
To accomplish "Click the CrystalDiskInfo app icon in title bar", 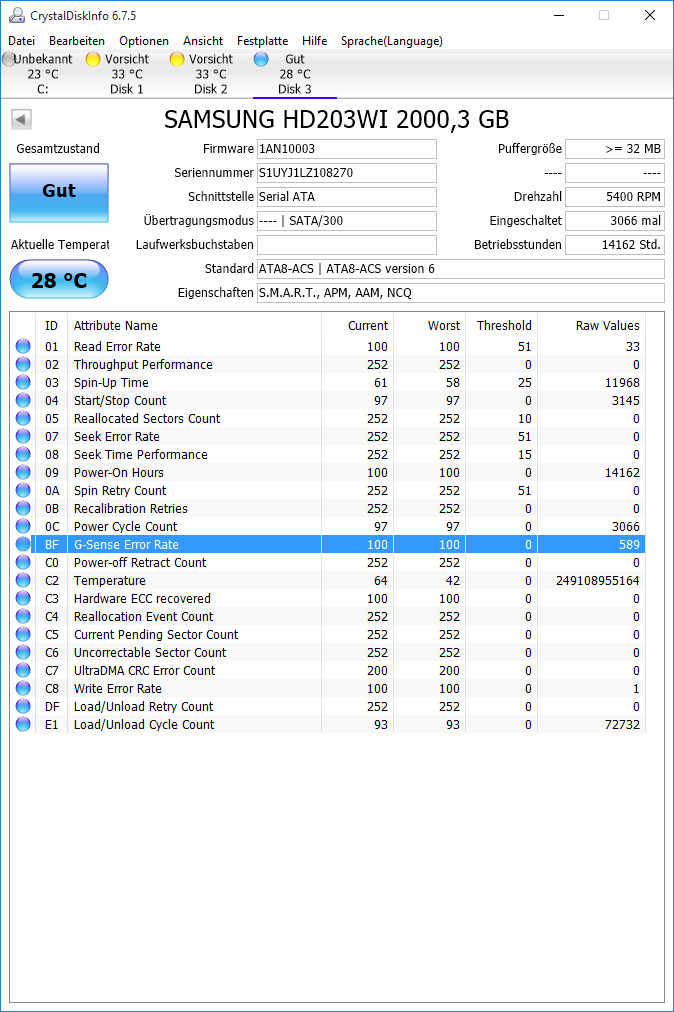I will click(16, 15).
